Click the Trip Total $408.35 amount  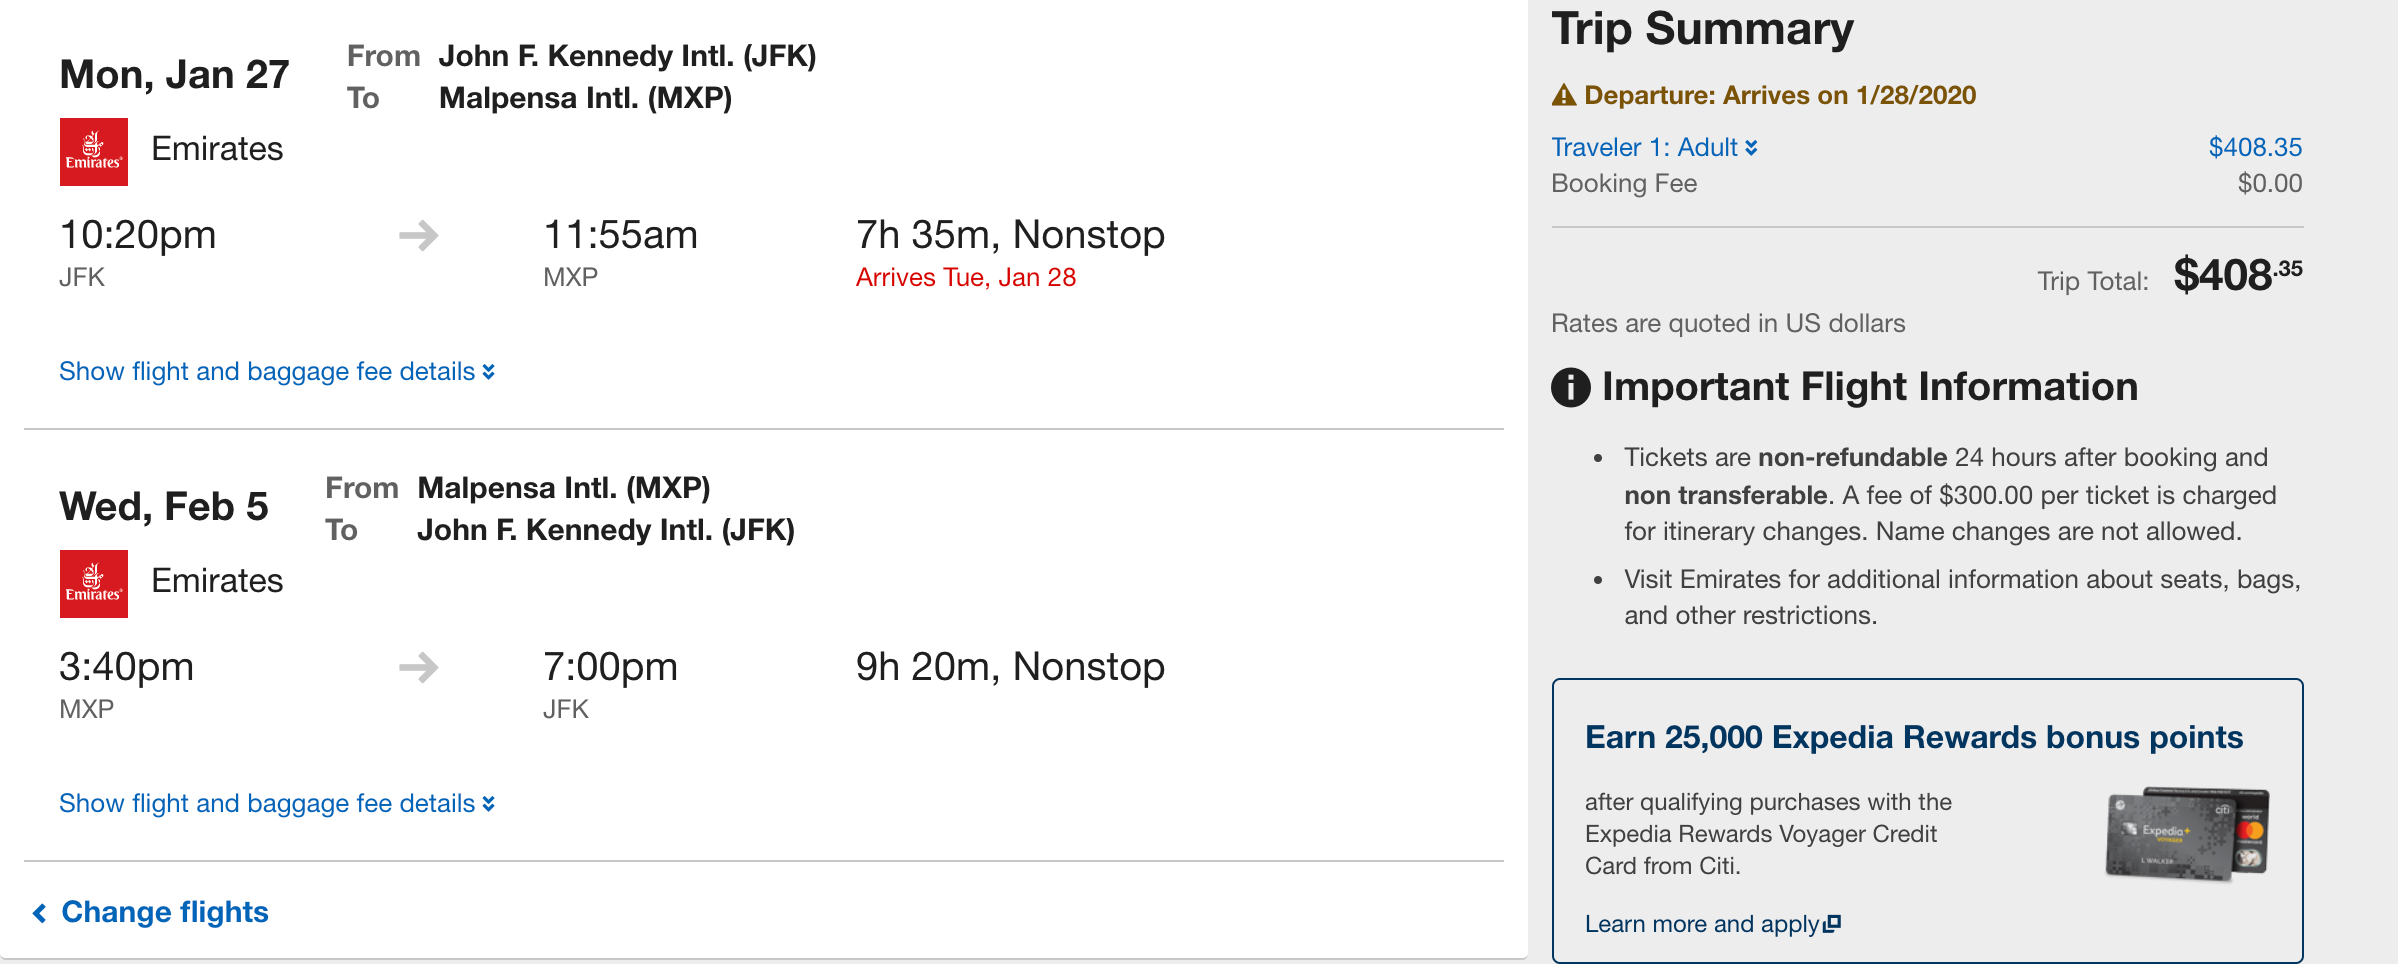coord(2238,275)
